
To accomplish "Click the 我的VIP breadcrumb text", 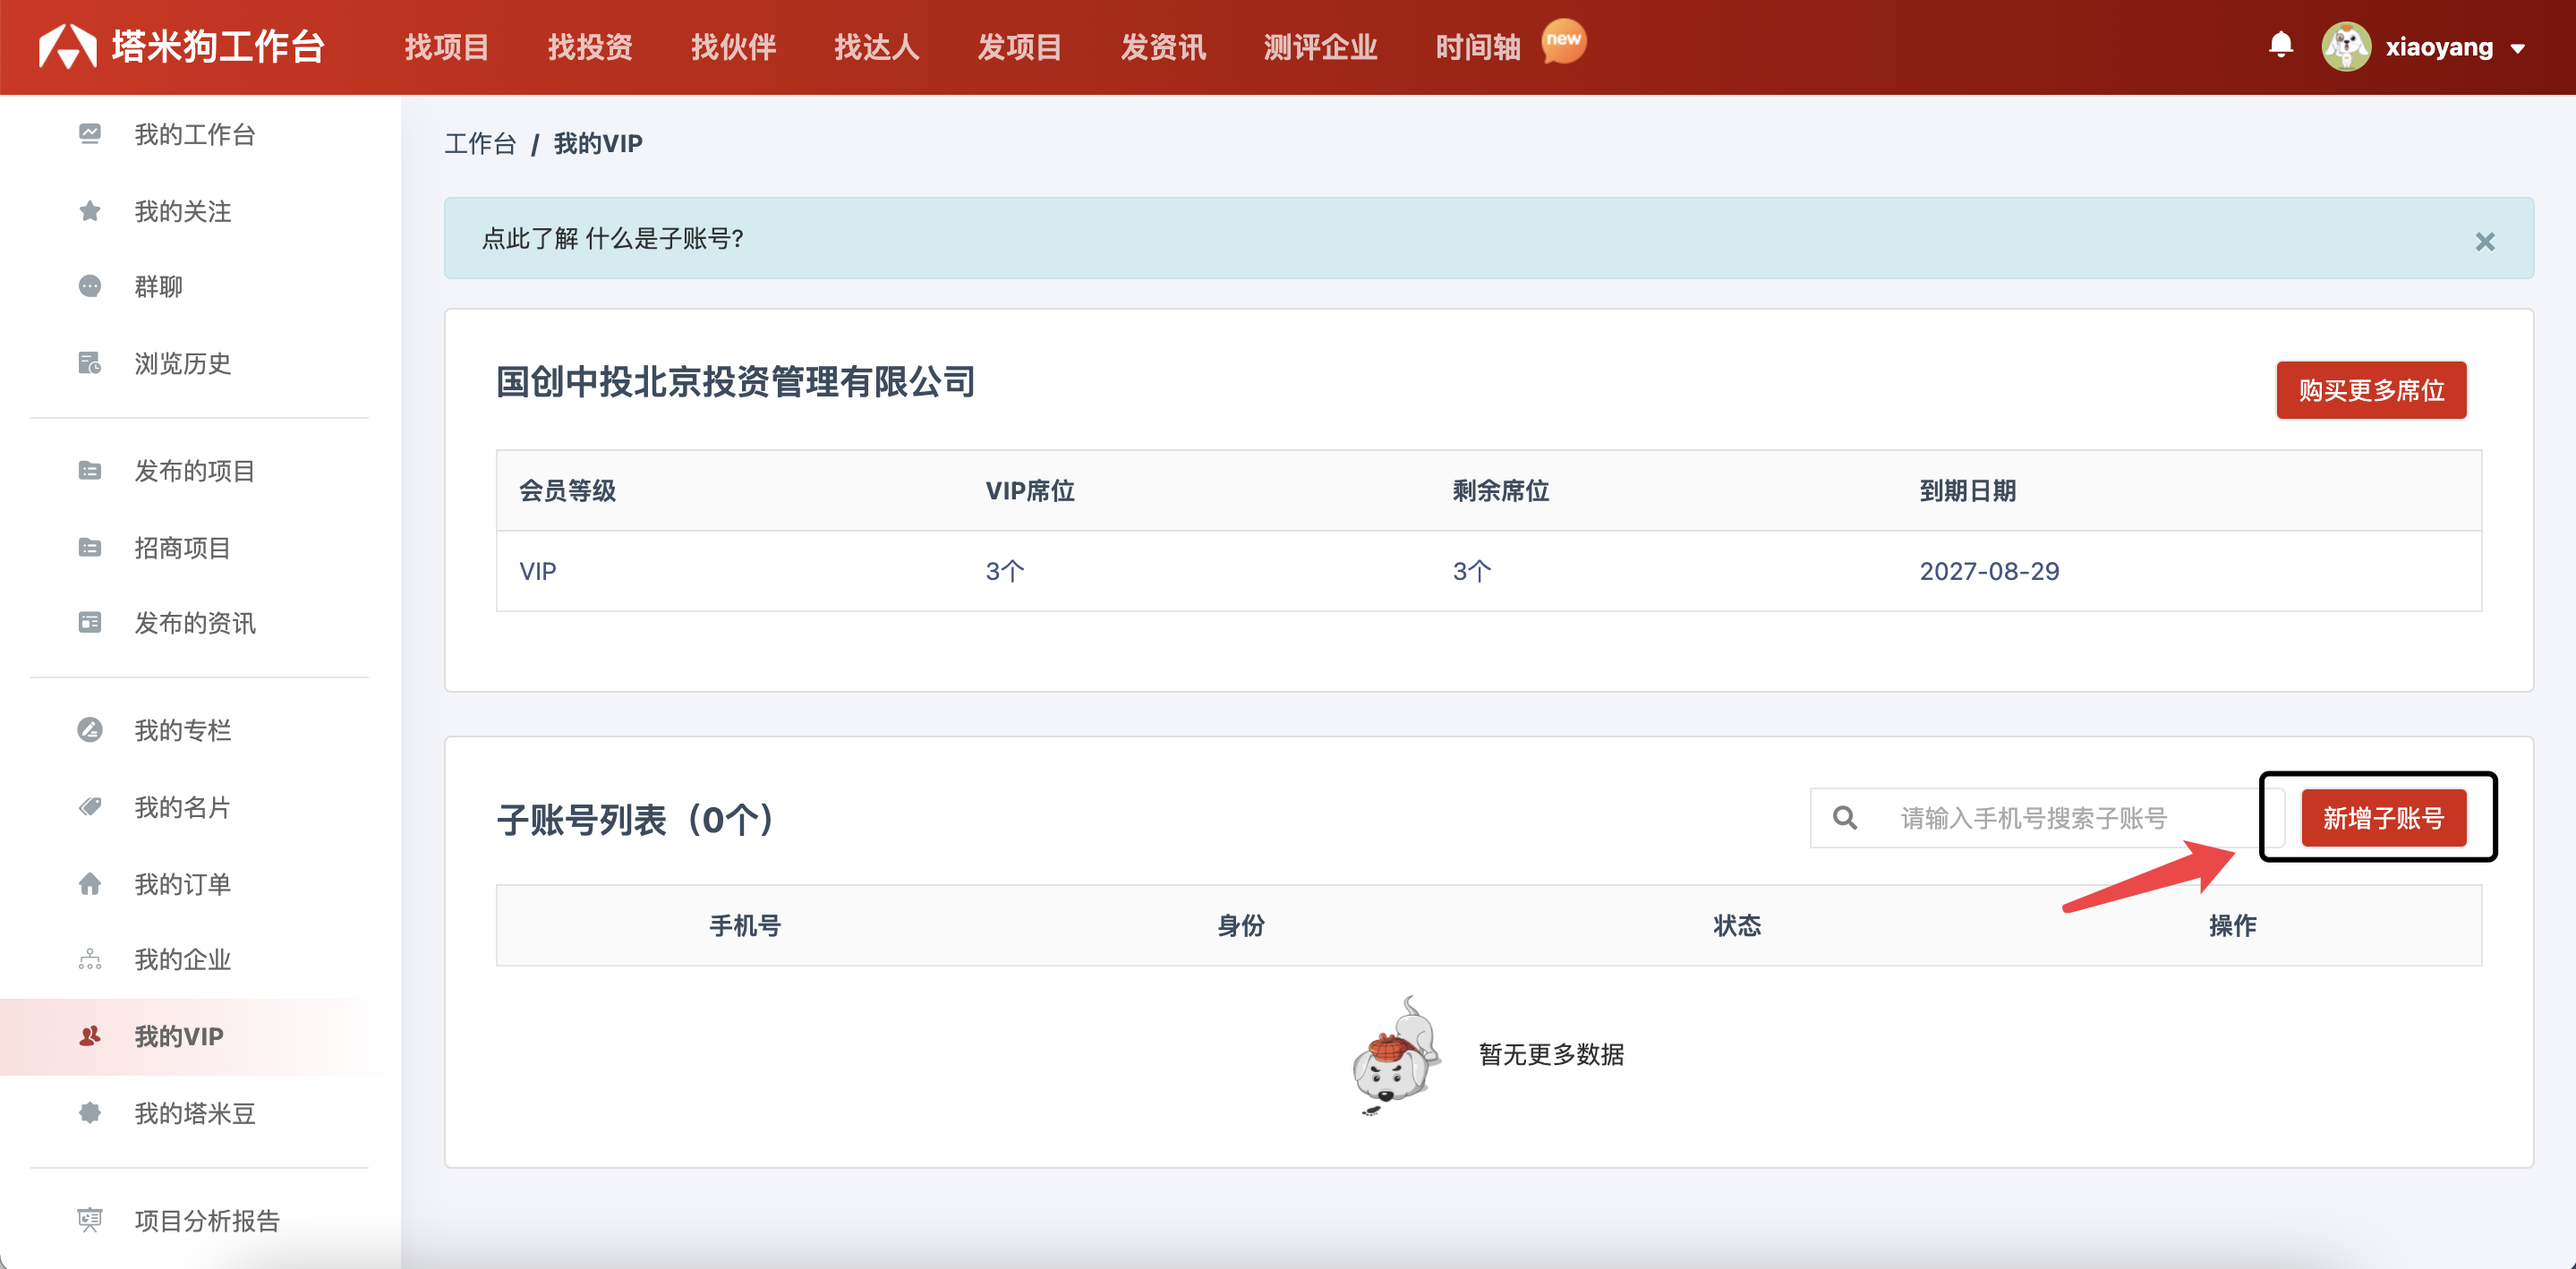I will (598, 143).
